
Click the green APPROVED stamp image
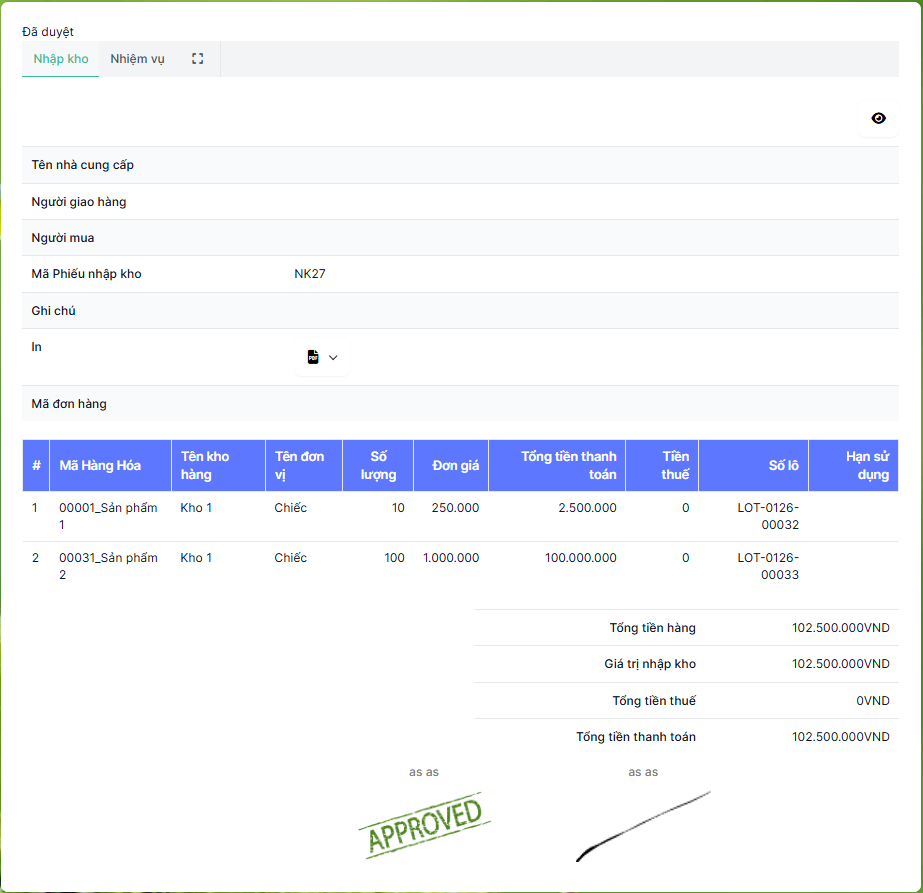[x=424, y=826]
